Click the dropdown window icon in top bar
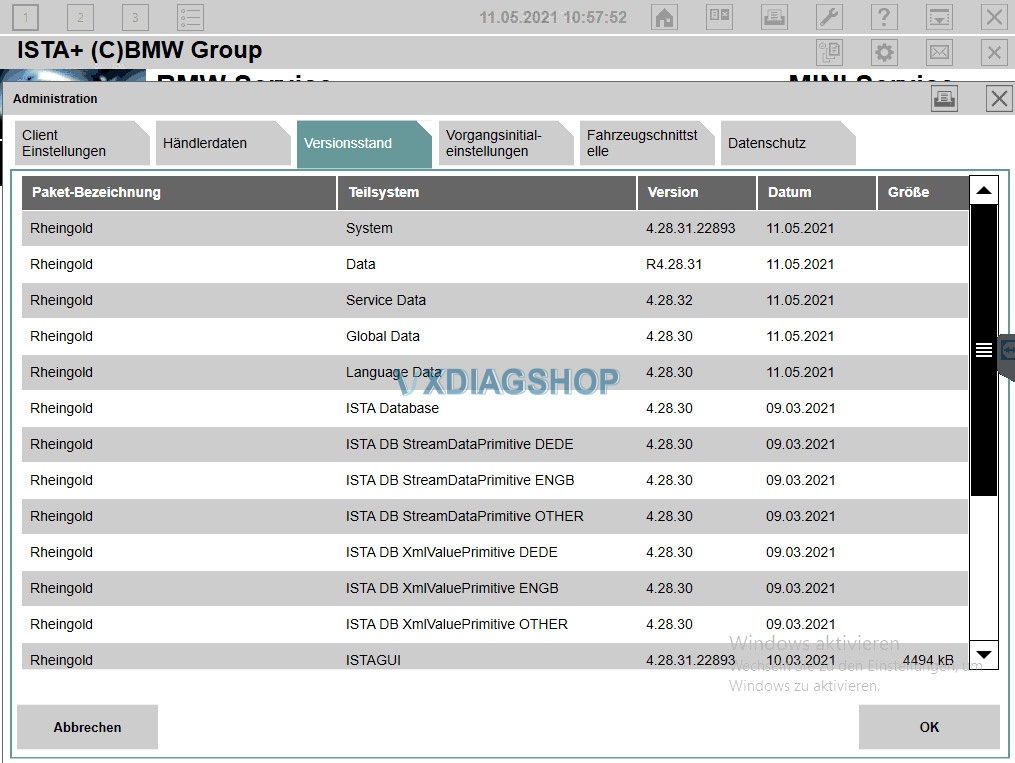Screen dimensions: 1015x763 939,17
